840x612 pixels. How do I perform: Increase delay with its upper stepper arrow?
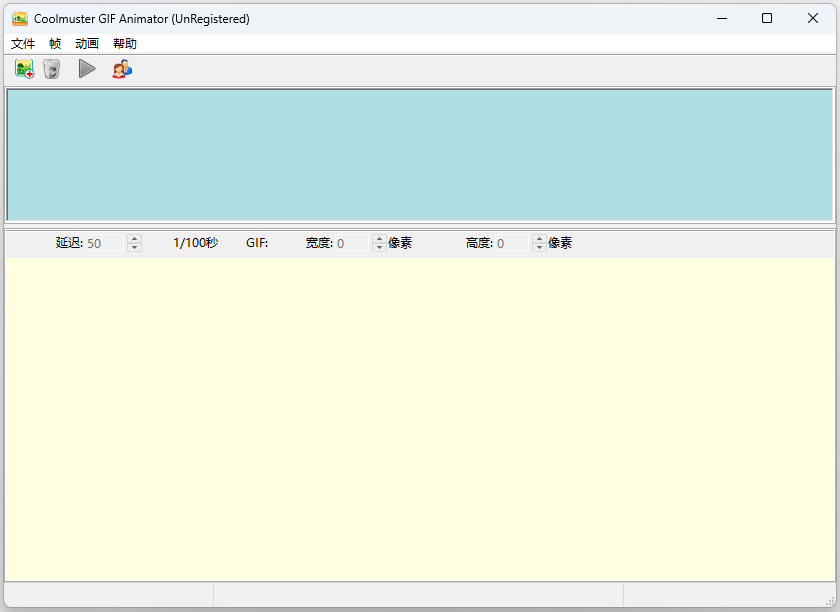click(x=135, y=238)
